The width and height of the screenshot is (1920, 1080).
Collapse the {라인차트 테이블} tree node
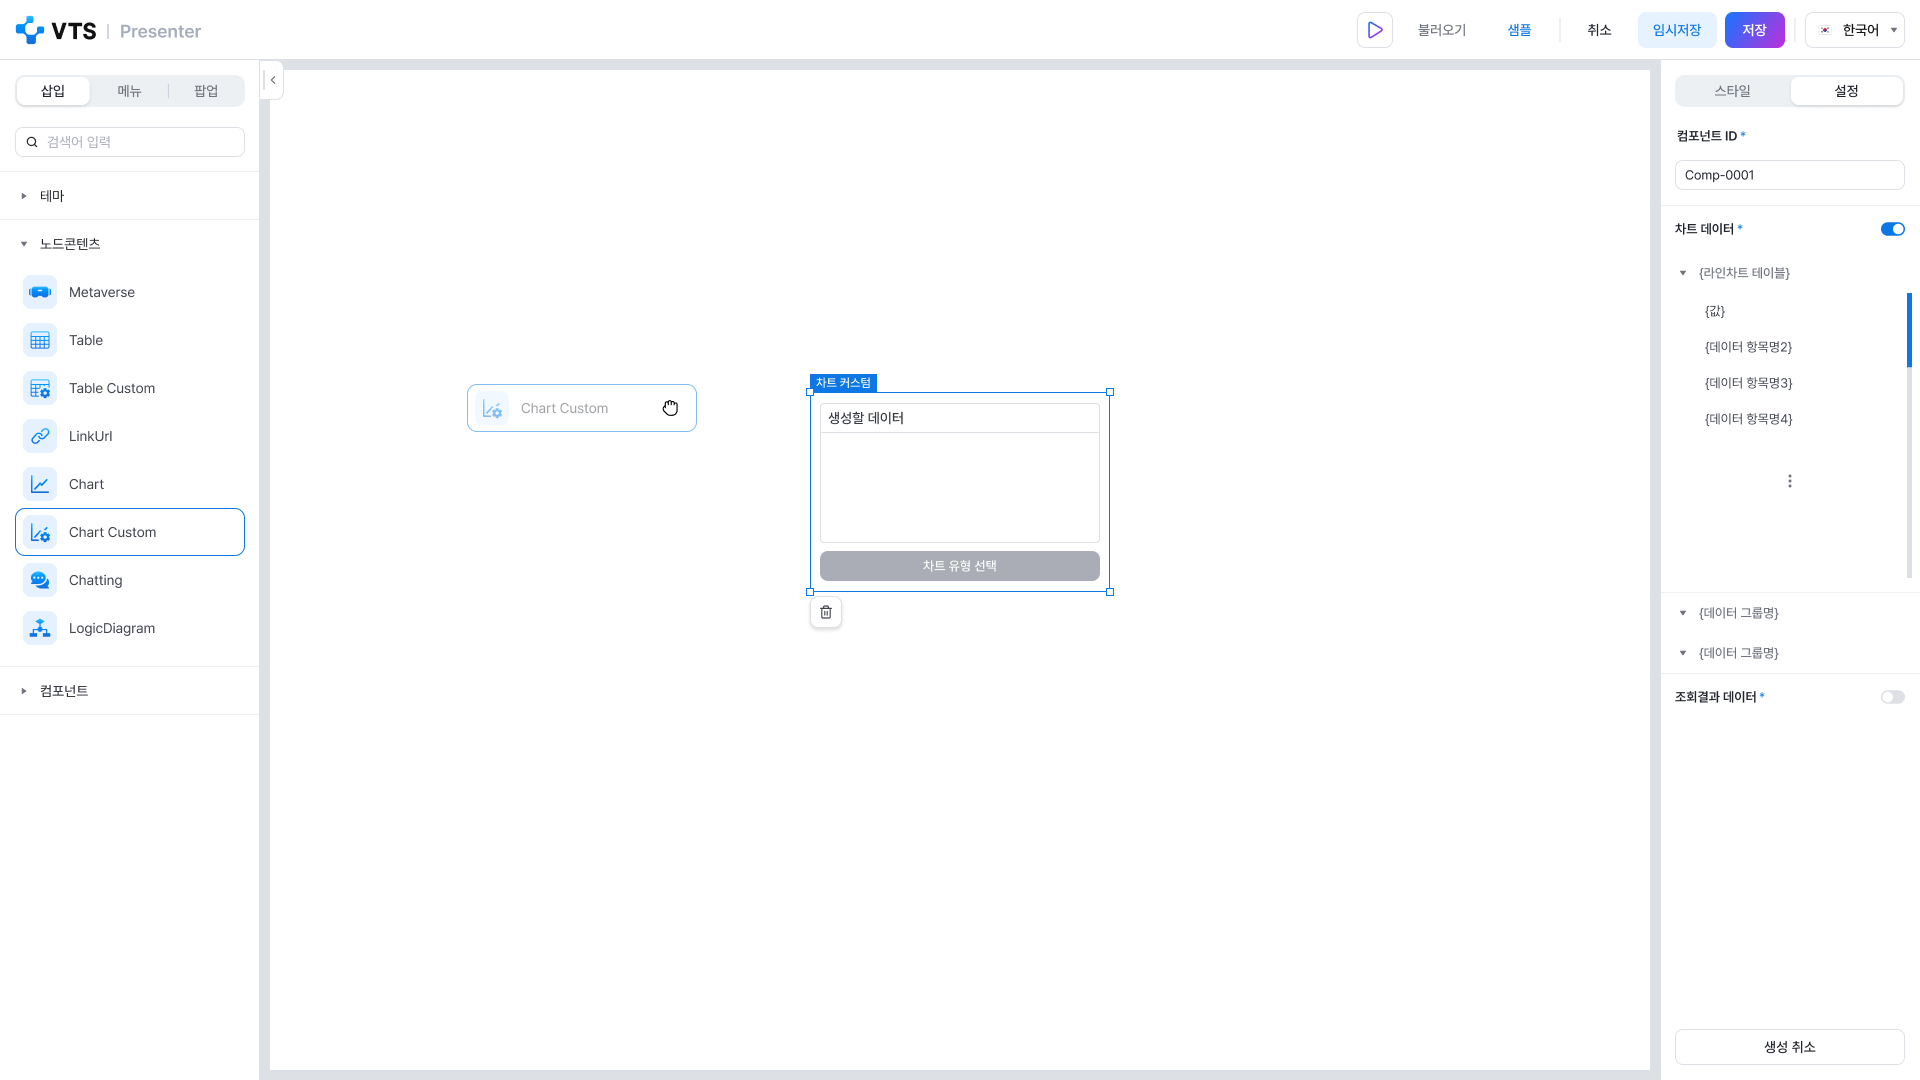tap(1683, 273)
